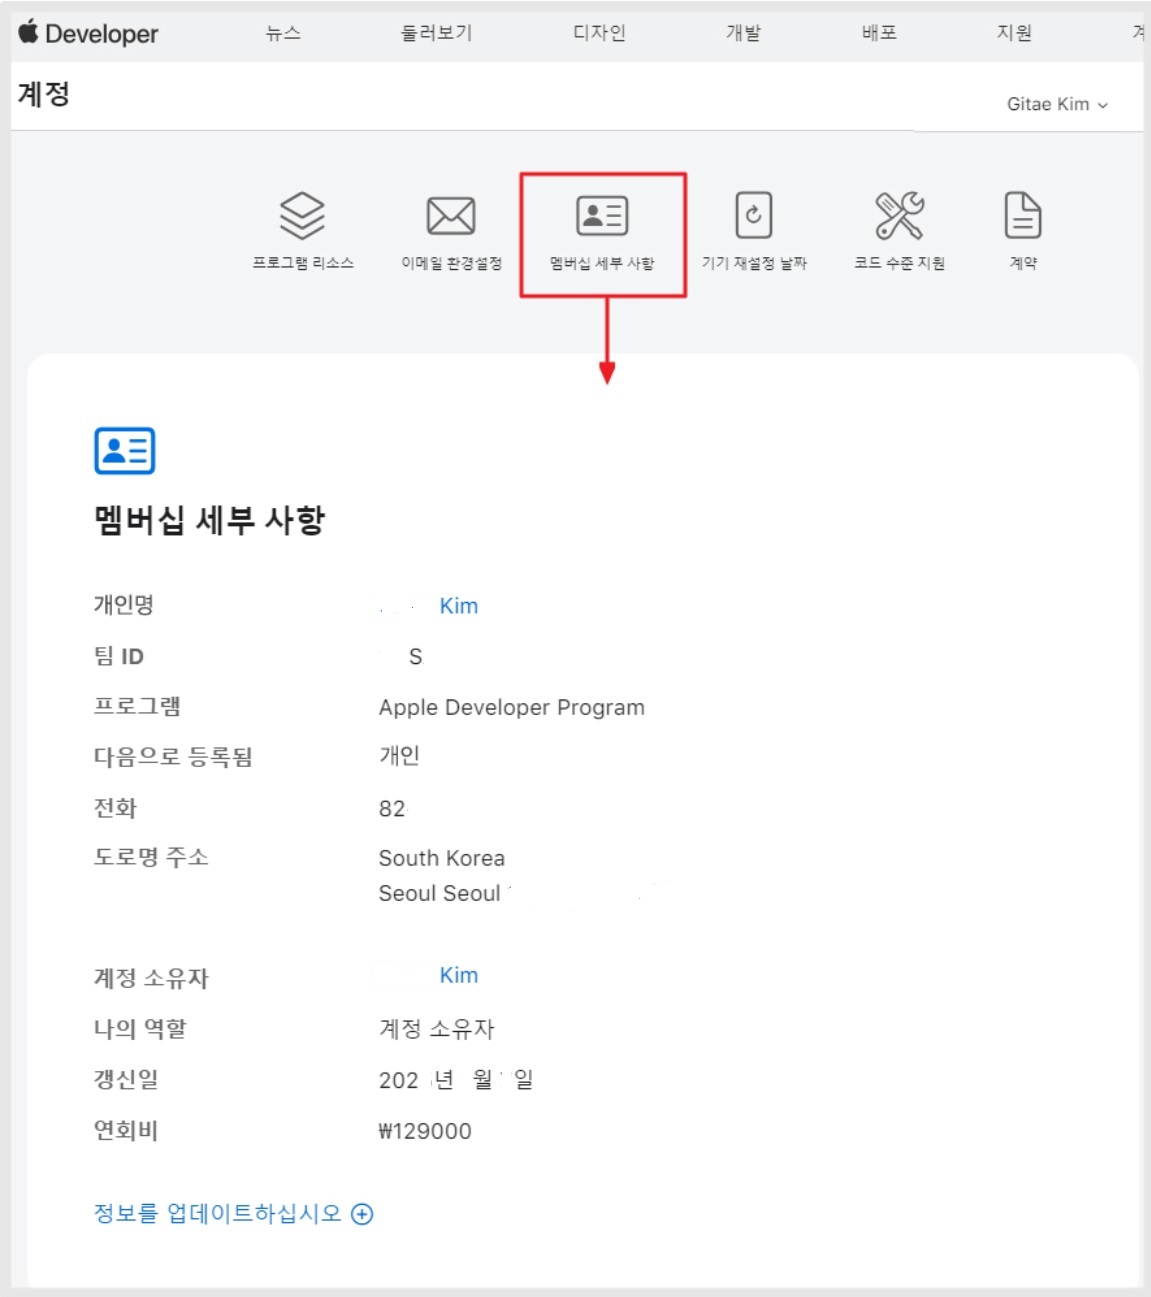Open the 디자인 menu

[x=599, y=33]
